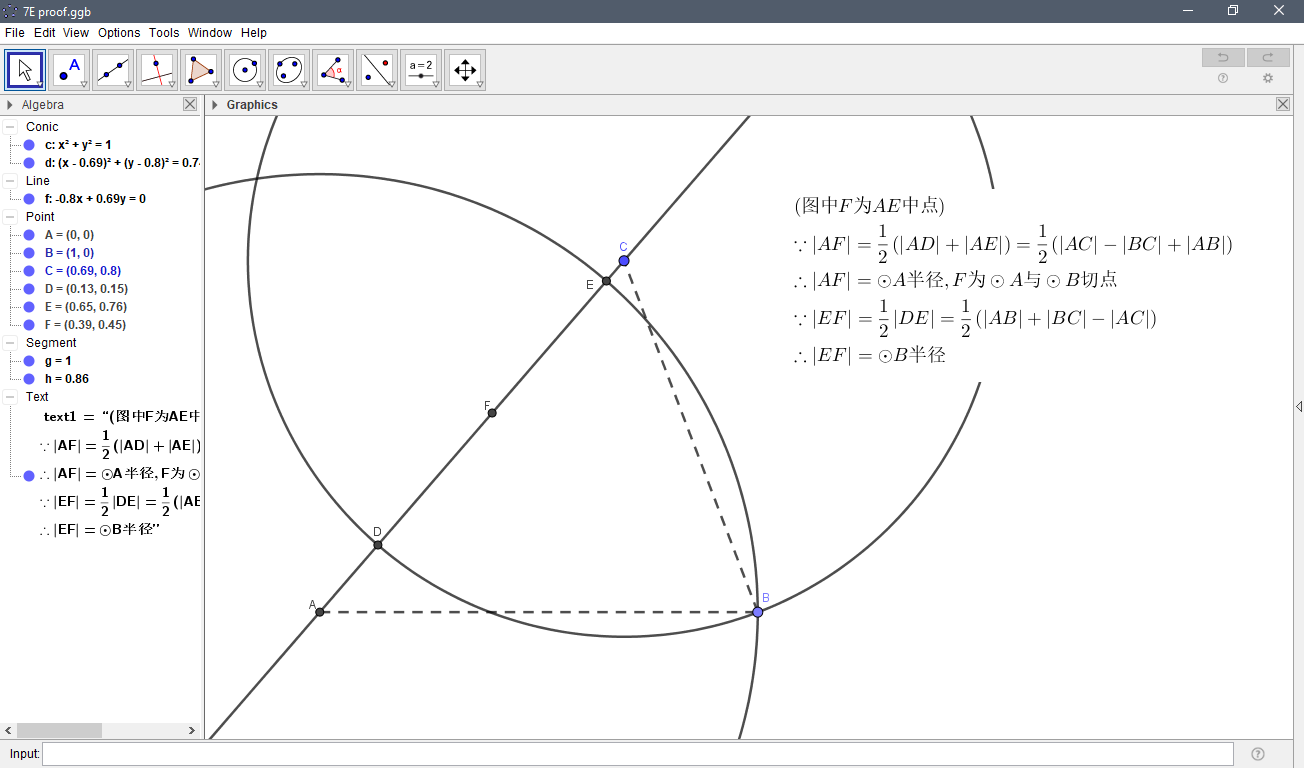Screen dimensions: 1304x768
Task: Open GeoGebra preferences via gear button
Action: [1268, 78]
